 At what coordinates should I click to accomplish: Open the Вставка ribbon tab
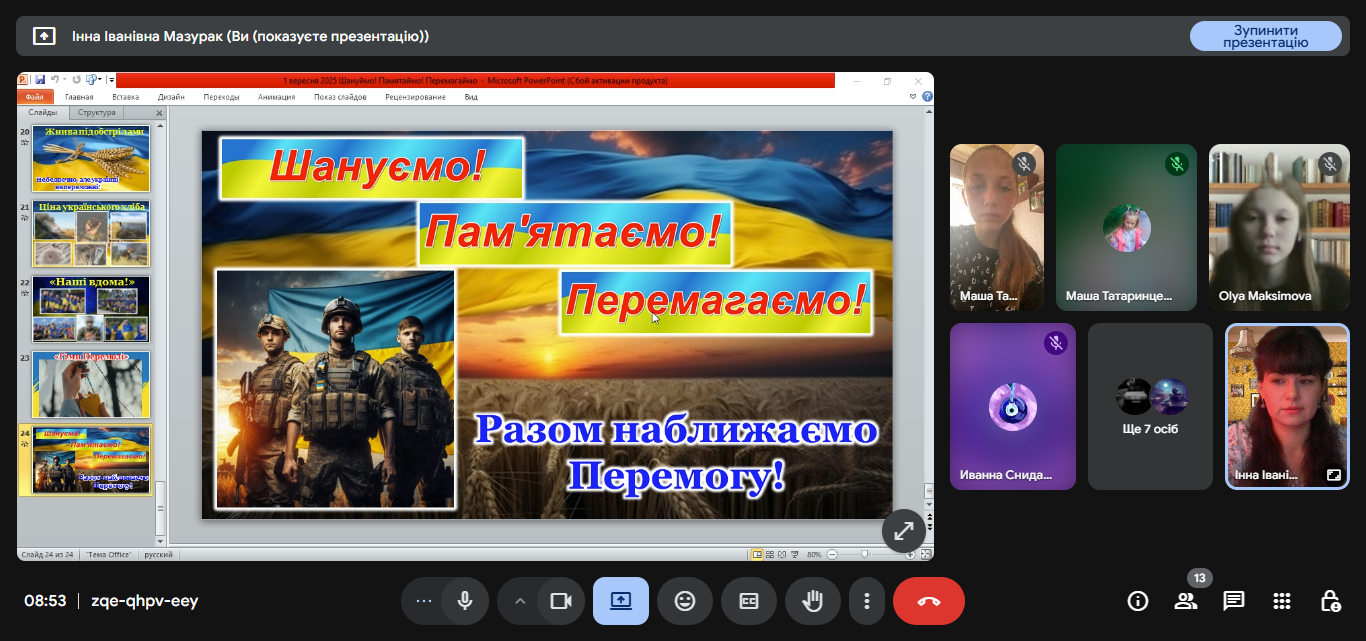[x=125, y=97]
